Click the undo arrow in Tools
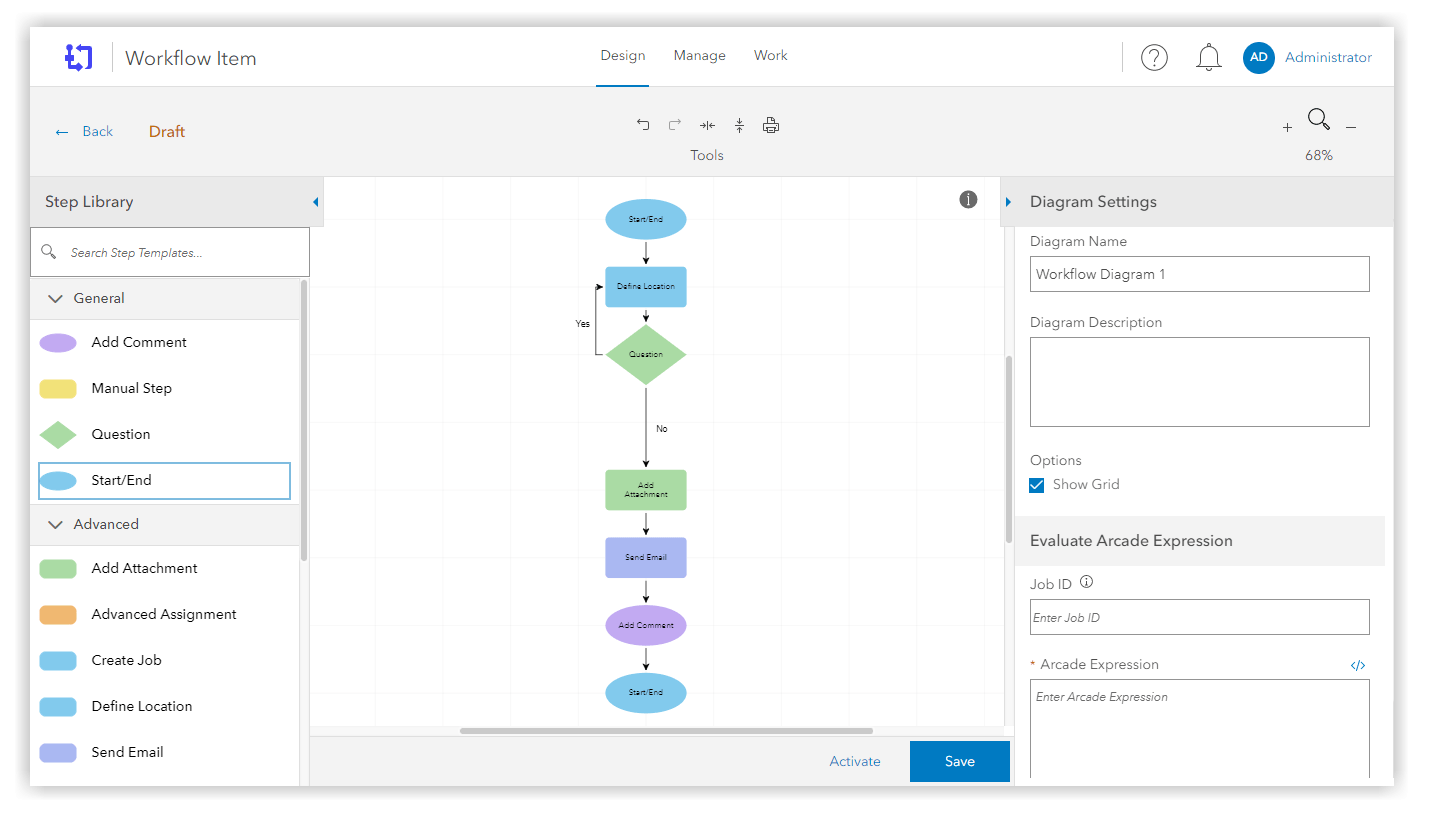1435x825 pixels. tap(643, 125)
